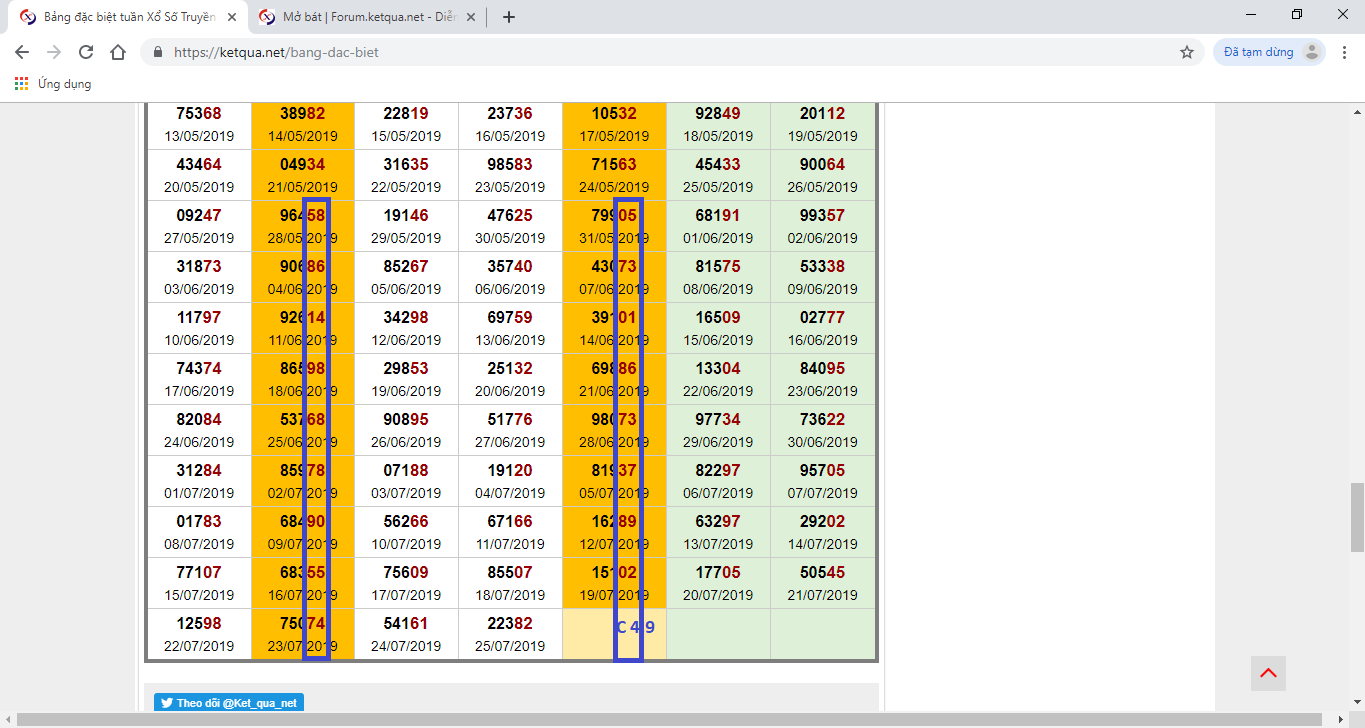Click the vertical scrollbar thumb
This screenshot has width=1365, height=728.
pos(1357,517)
